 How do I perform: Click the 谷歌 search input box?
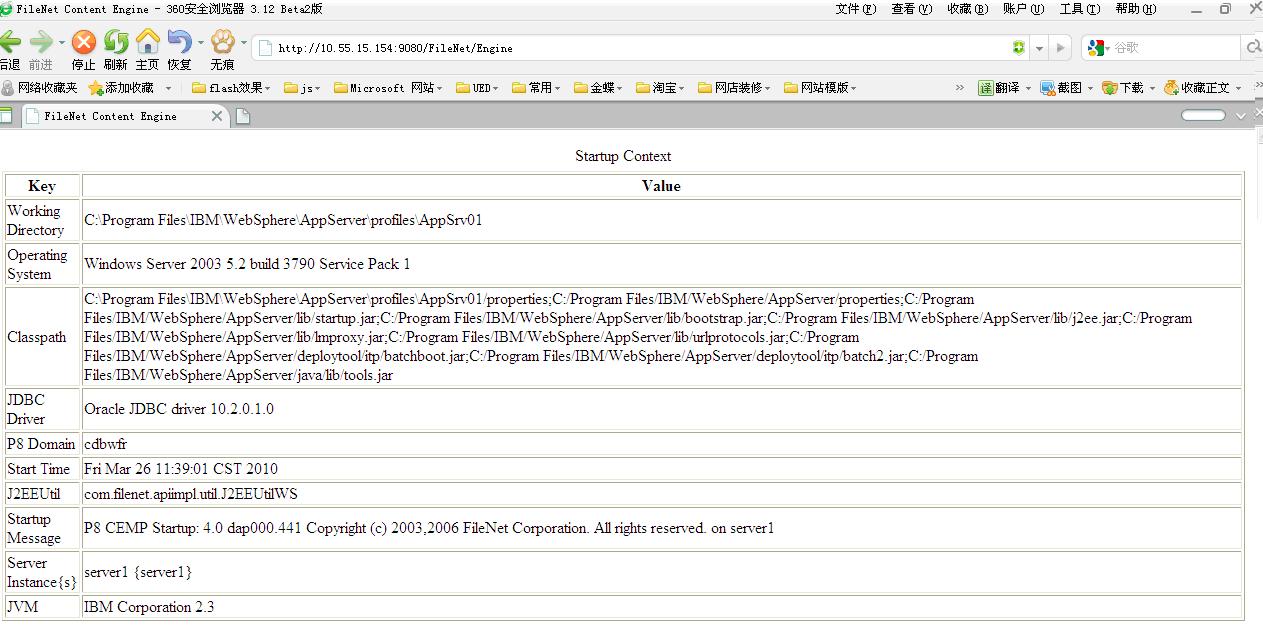pyautogui.click(x=1173, y=48)
